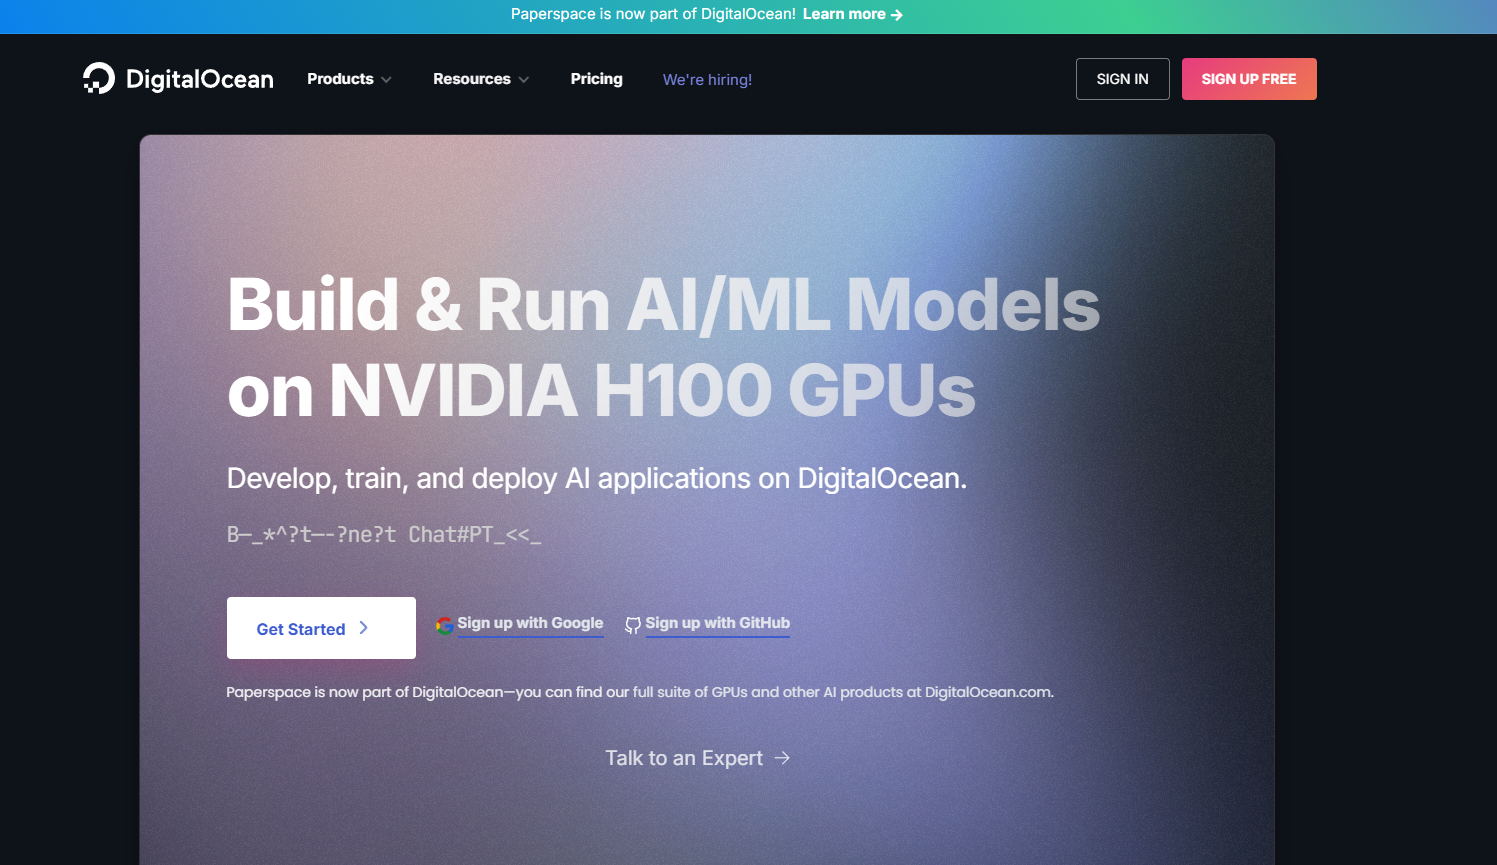
Task: Click the arrow beside Learn more
Action: click(897, 15)
